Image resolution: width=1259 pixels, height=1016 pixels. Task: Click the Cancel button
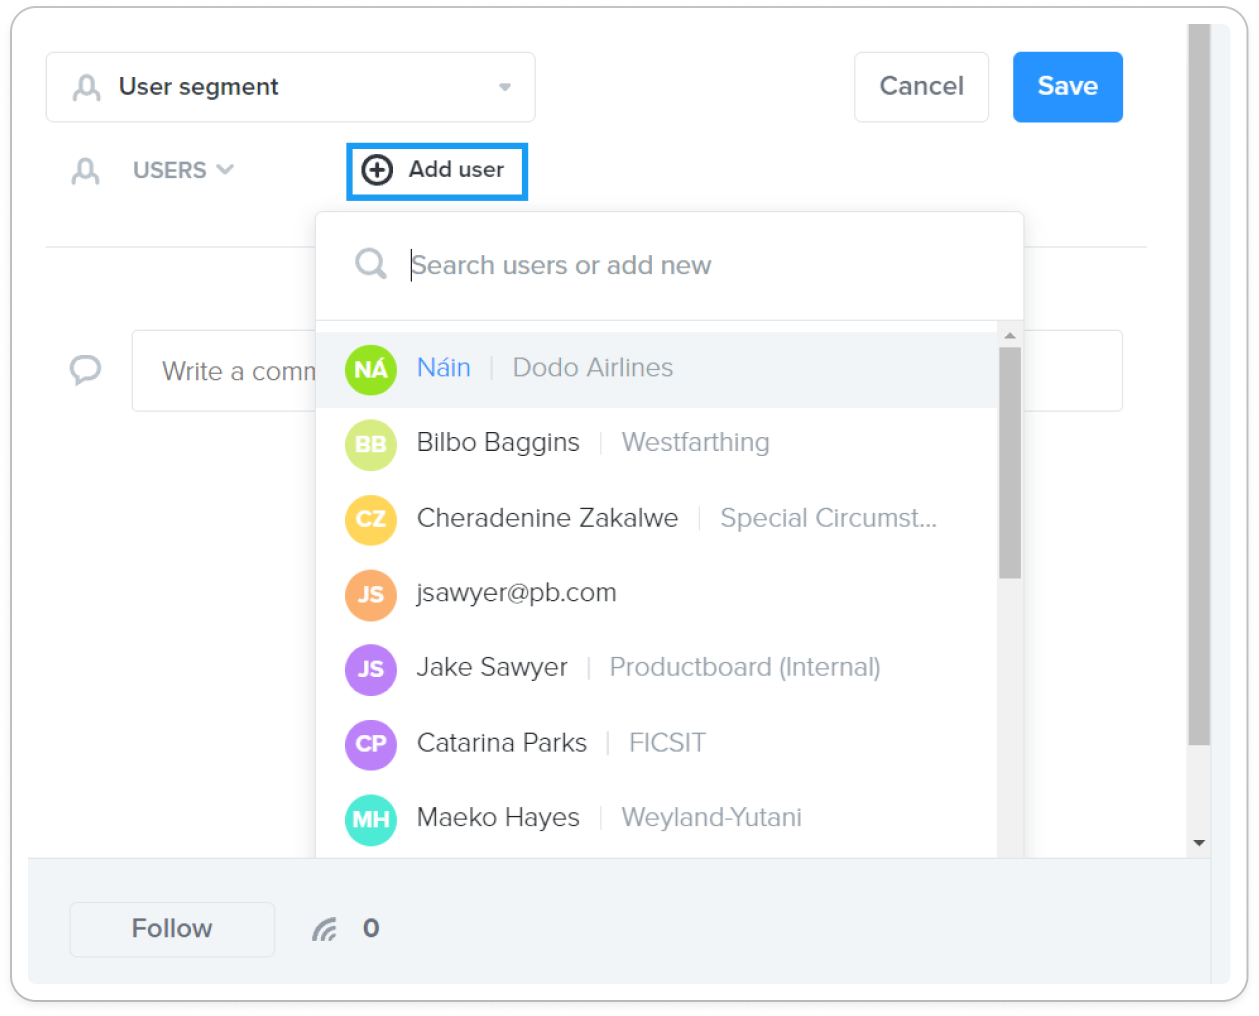click(921, 87)
